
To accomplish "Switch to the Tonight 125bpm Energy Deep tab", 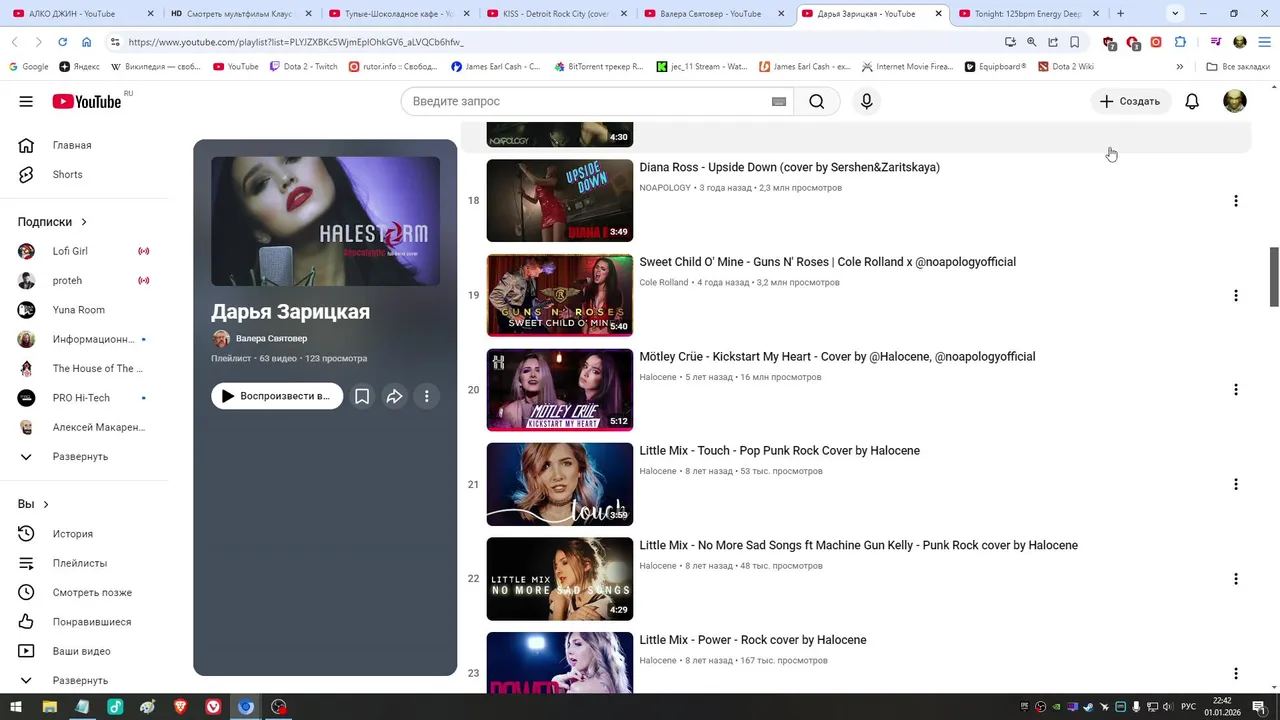I will (1029, 14).
